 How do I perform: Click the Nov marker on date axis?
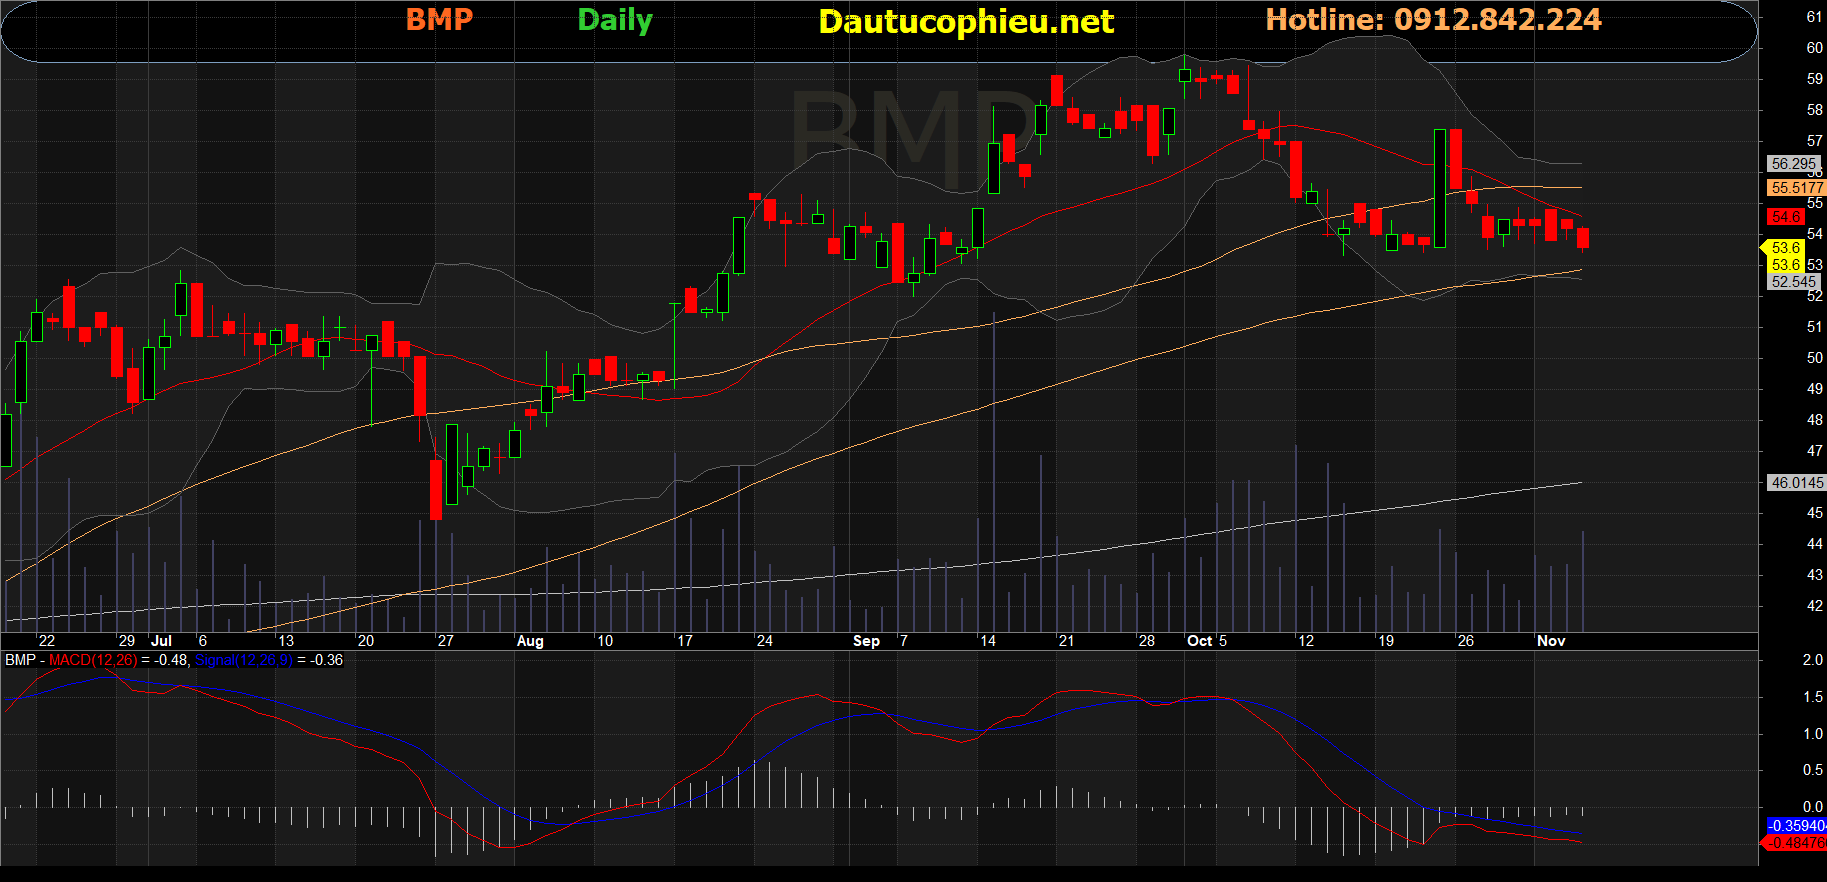[1550, 641]
